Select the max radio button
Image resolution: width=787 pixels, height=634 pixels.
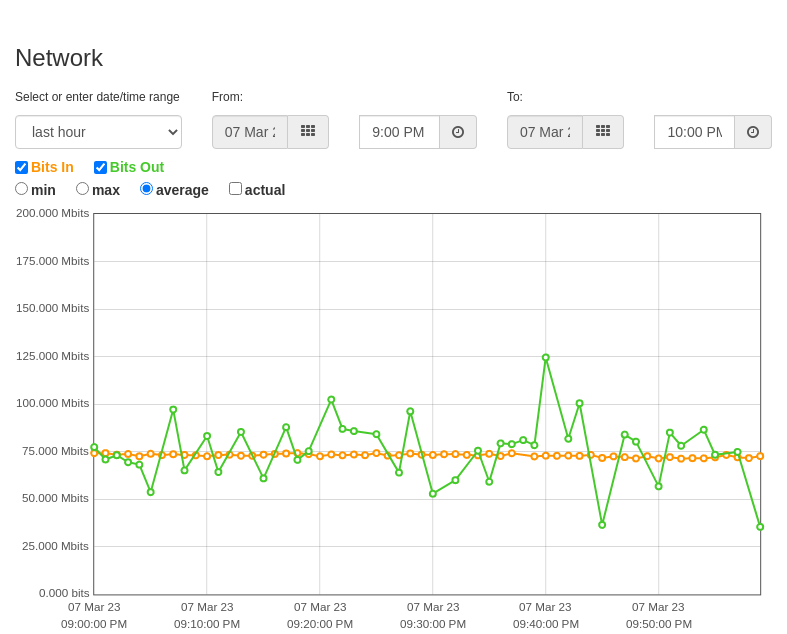tap(82, 189)
